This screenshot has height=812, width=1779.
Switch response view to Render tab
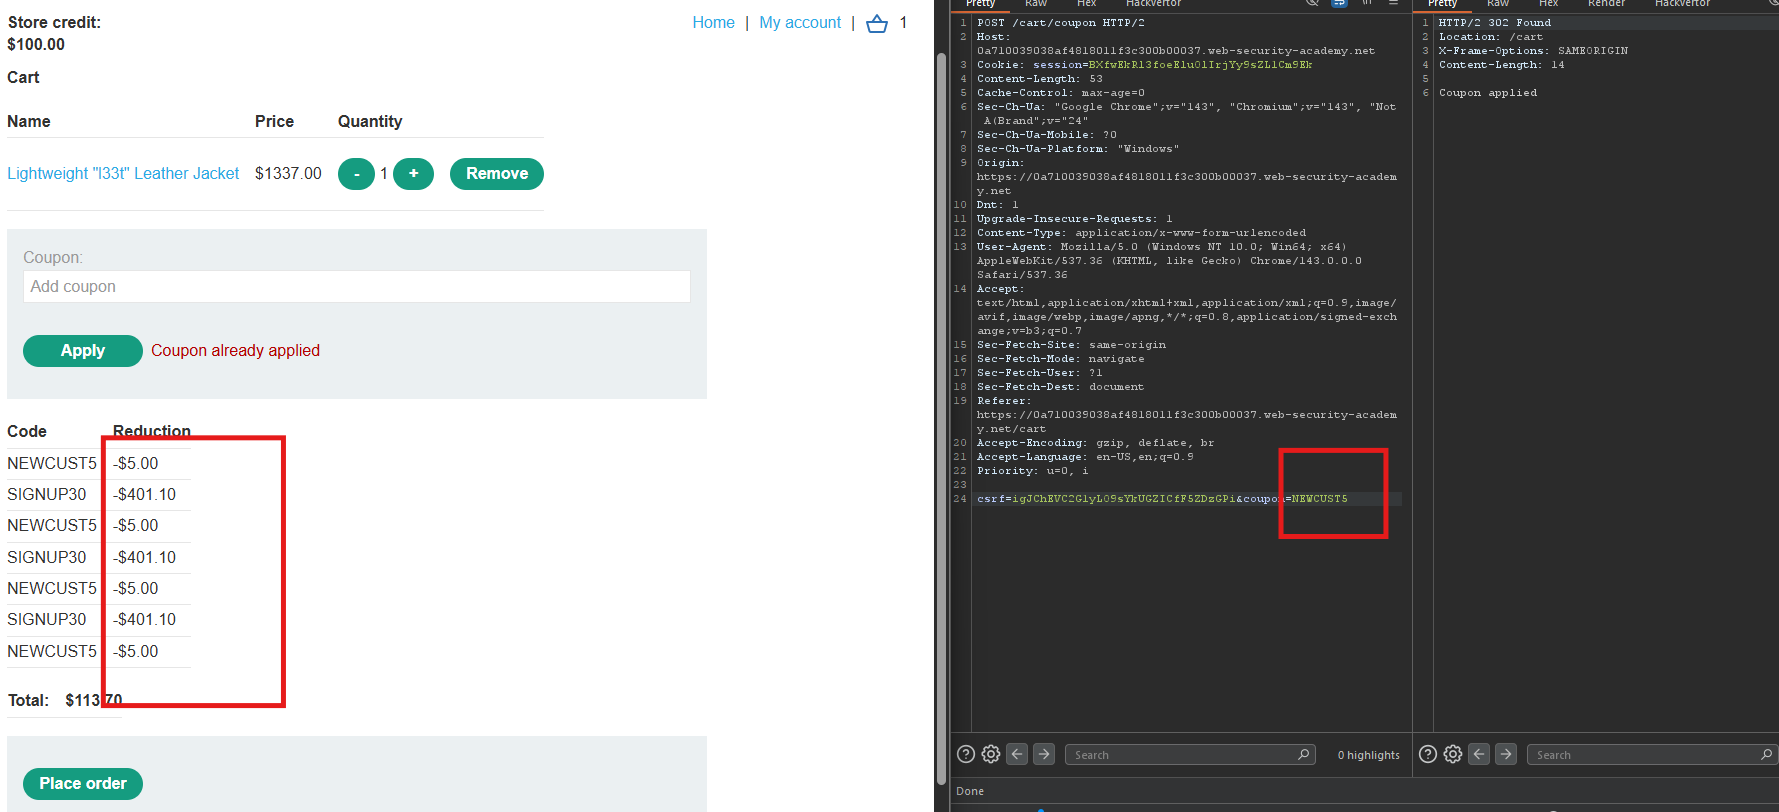coord(1606,4)
